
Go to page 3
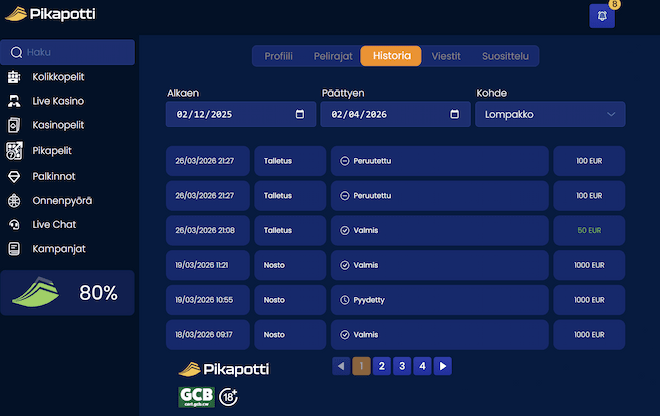(x=402, y=366)
